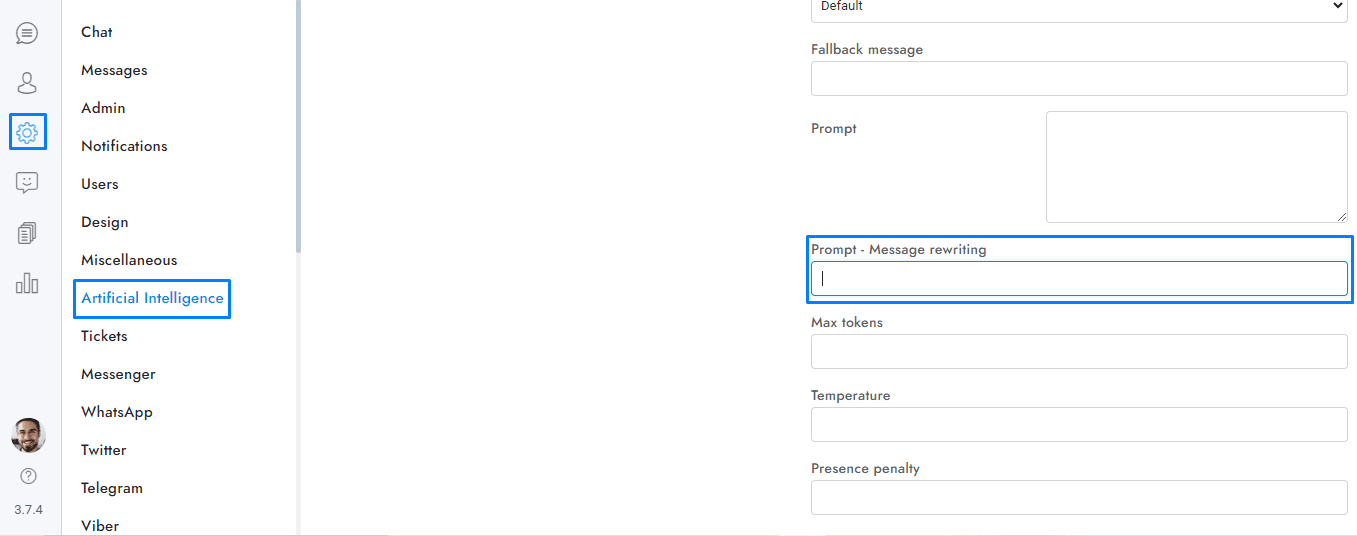Open the articles documents icon
Image resolution: width=1357 pixels, height=536 pixels.
27,233
